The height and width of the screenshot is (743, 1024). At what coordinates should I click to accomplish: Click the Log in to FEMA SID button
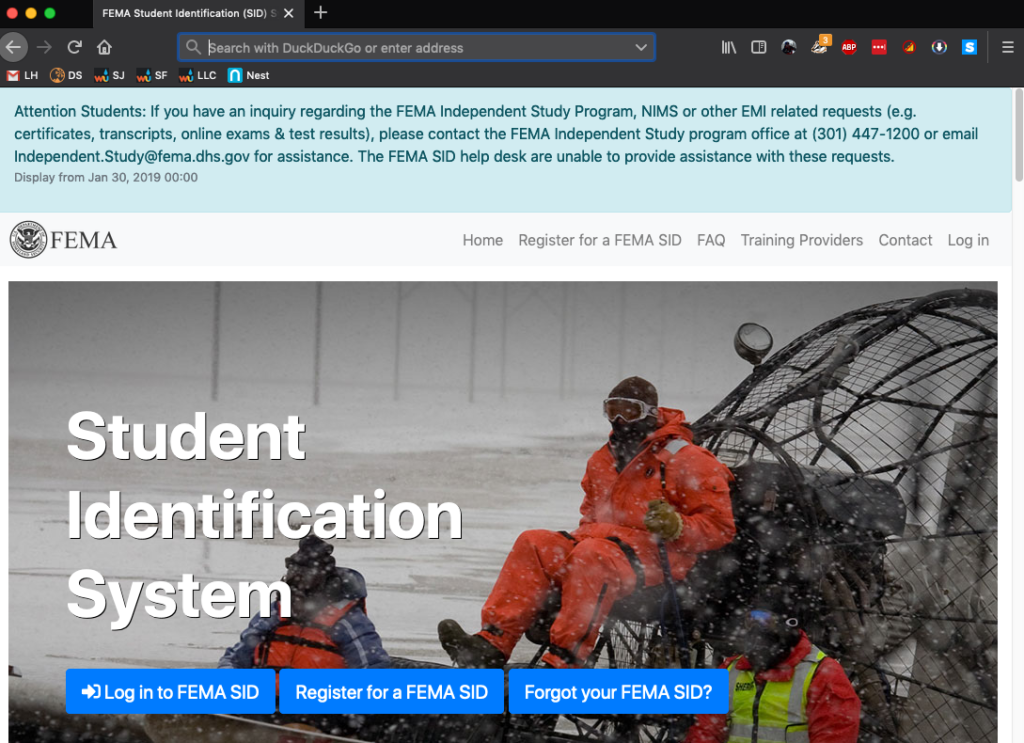(170, 692)
